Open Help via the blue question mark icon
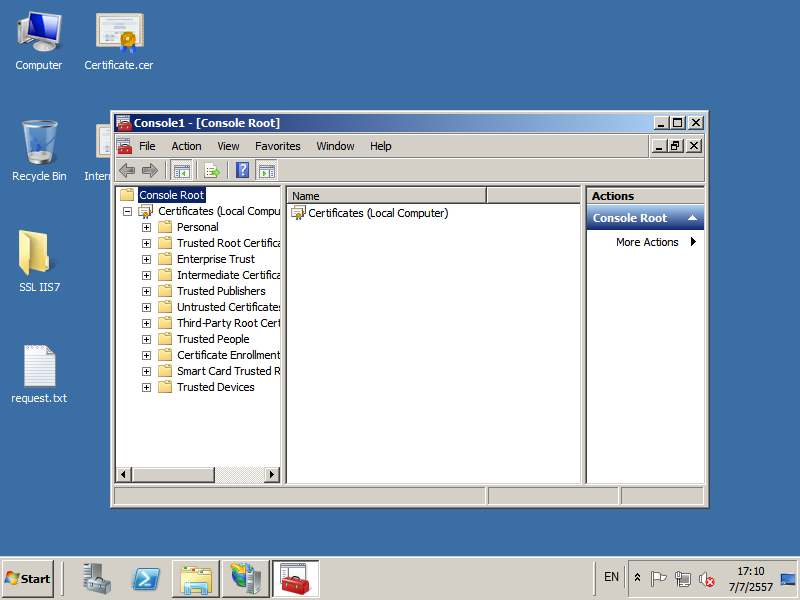800x600 pixels. pyautogui.click(x=242, y=170)
